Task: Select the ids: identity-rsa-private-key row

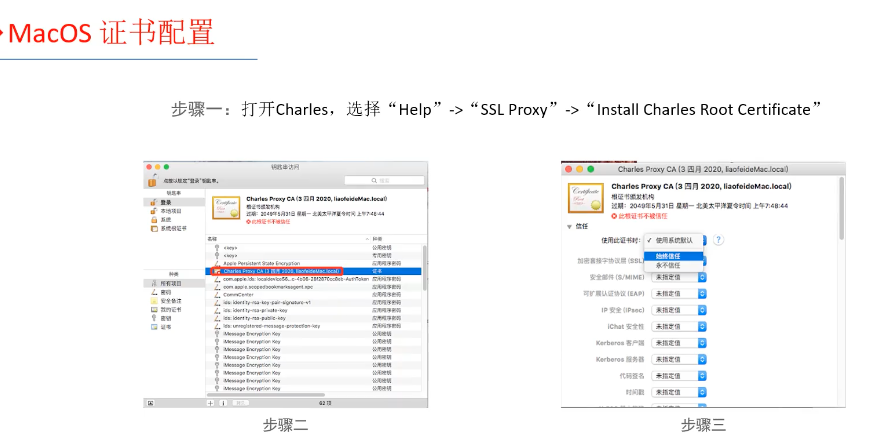Action: coord(314,310)
